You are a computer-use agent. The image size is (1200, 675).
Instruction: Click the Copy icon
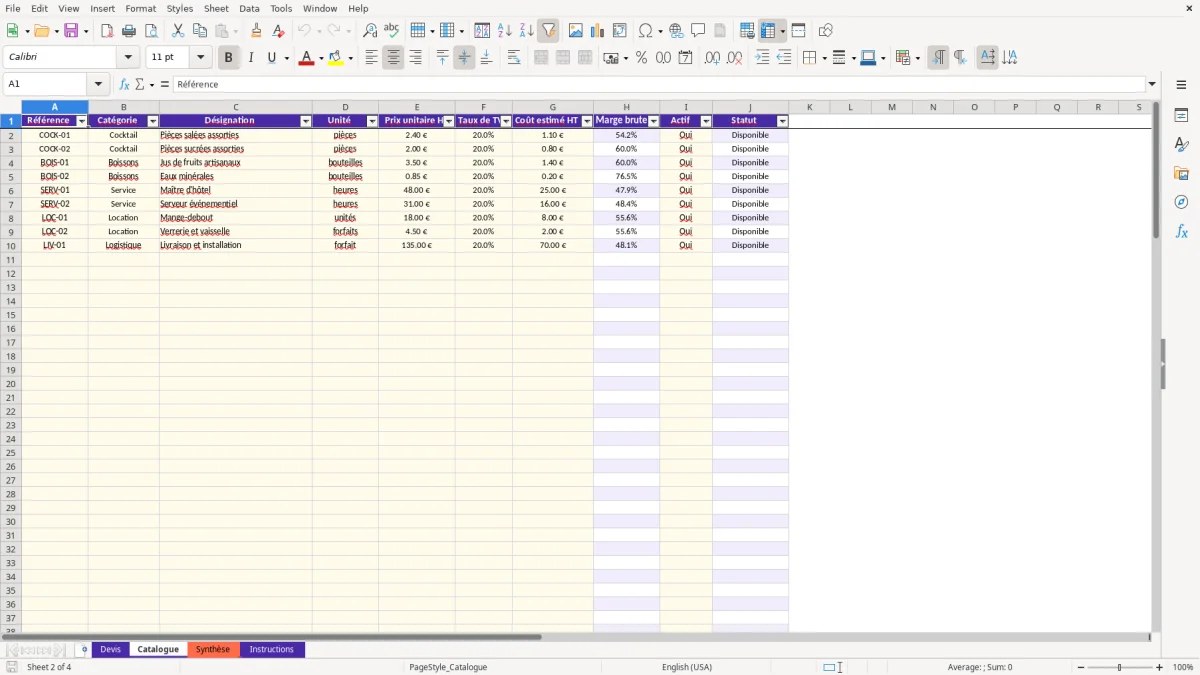coord(200,31)
